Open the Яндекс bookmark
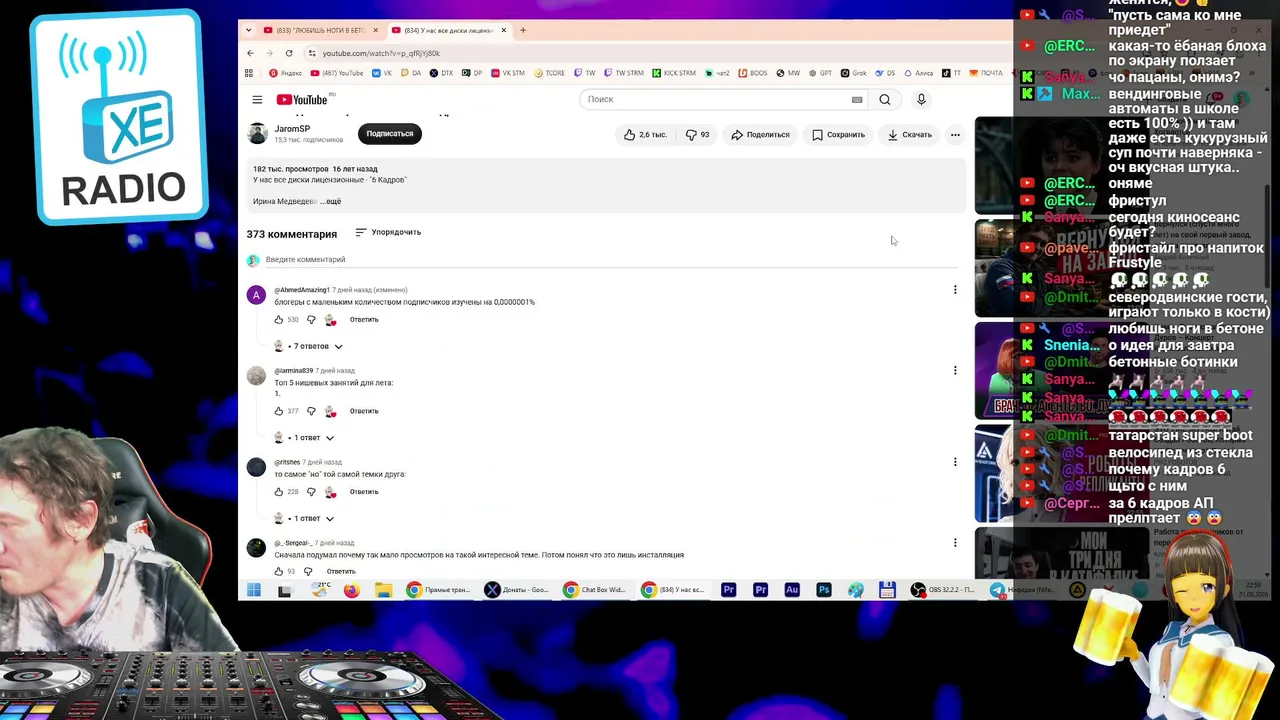 [285, 73]
